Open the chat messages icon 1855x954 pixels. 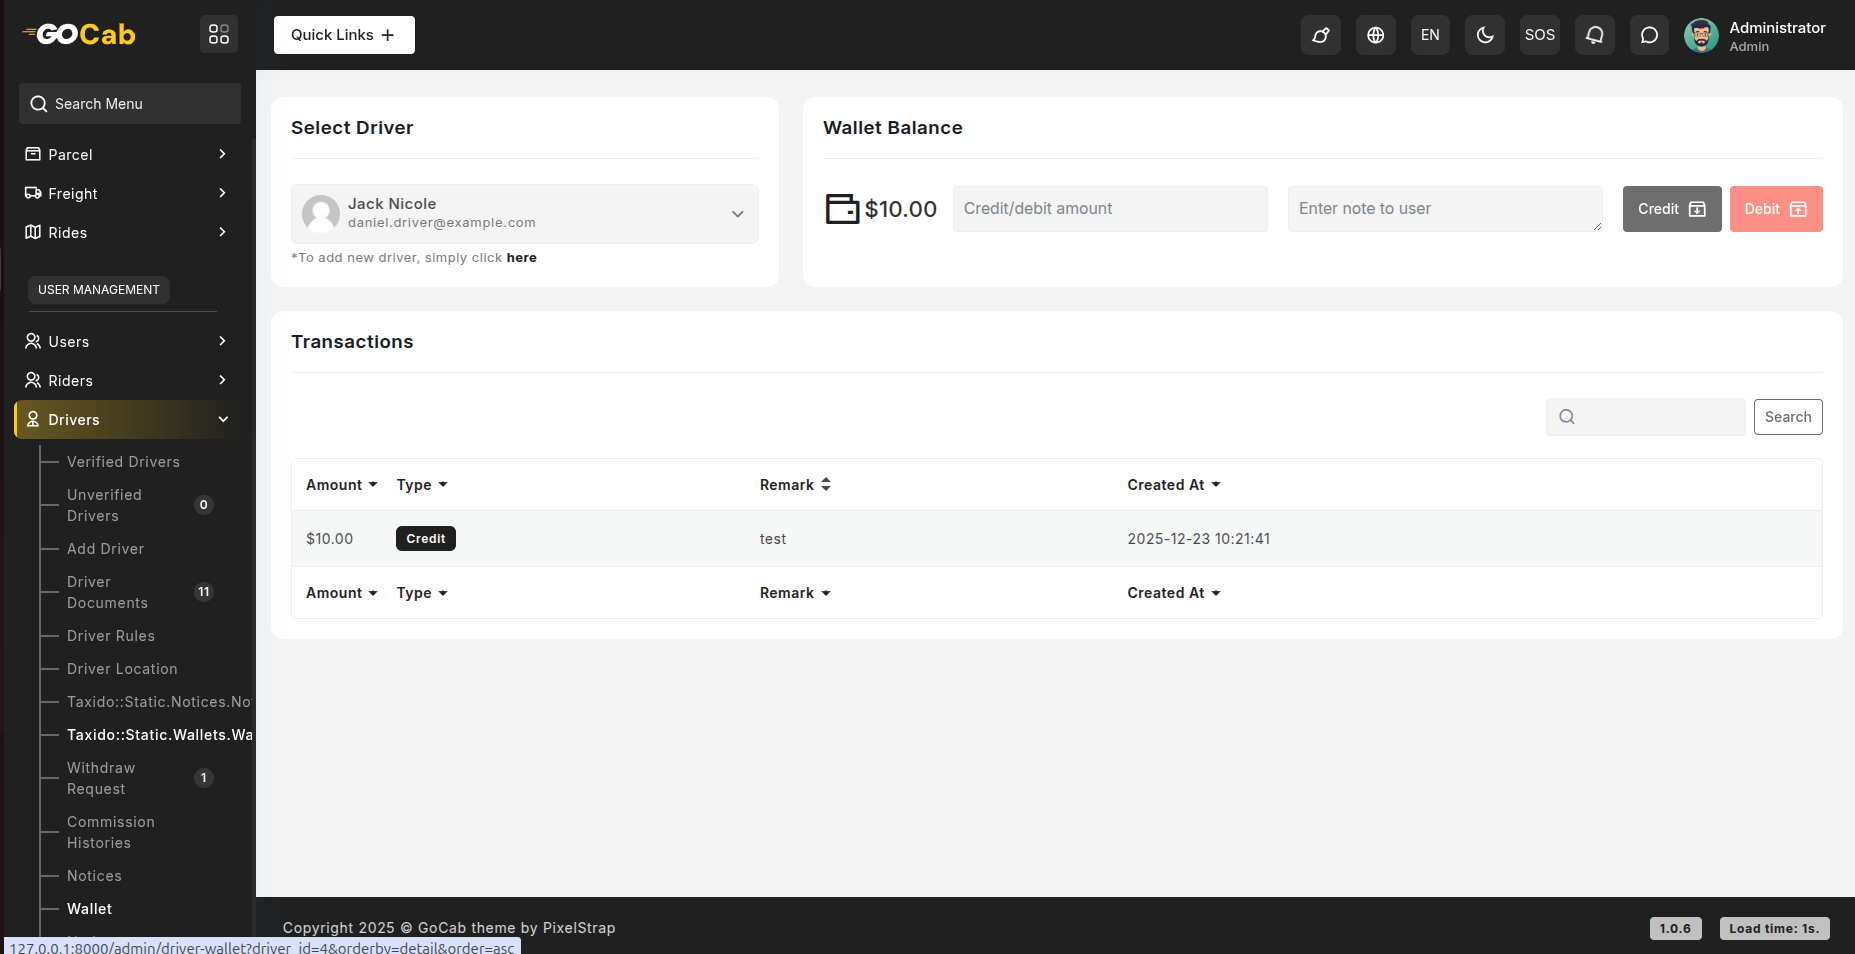pos(1649,35)
